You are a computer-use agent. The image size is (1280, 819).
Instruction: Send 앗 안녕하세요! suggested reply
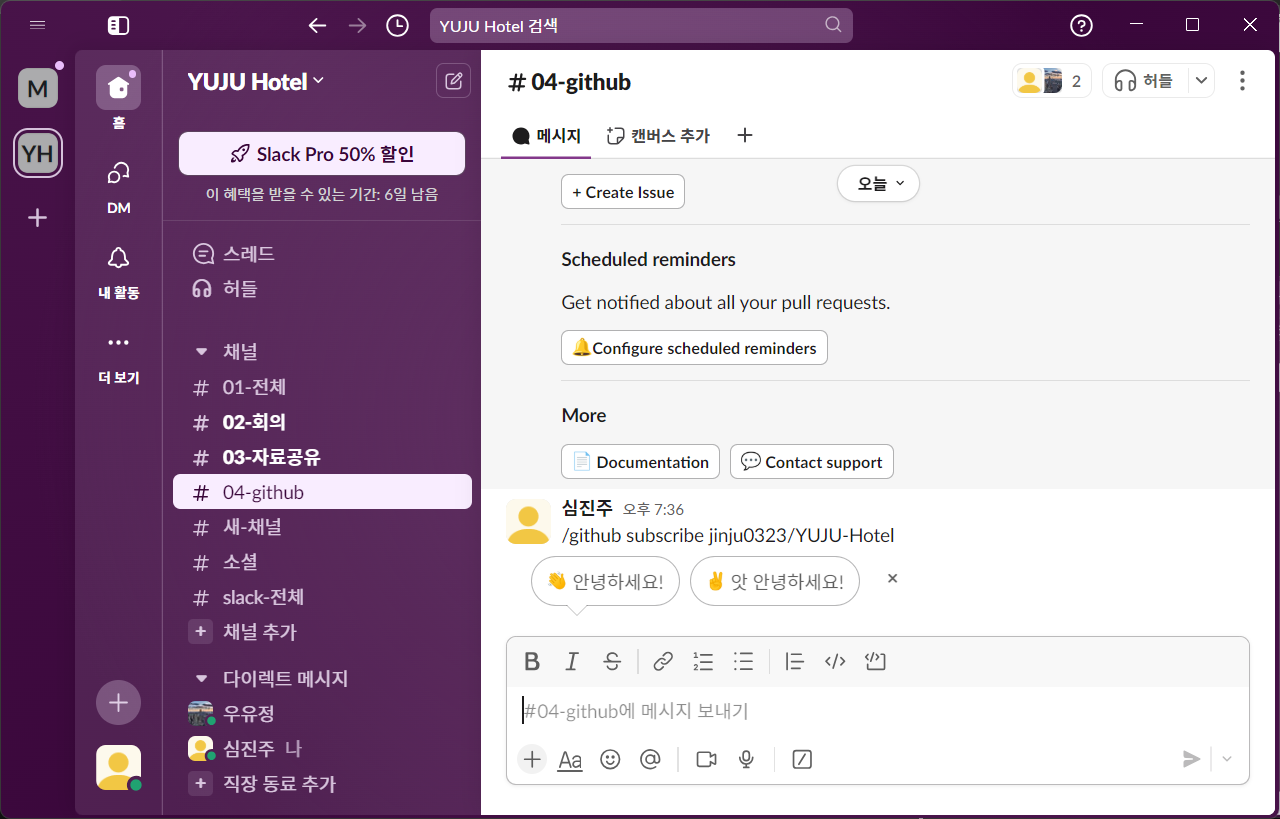pyautogui.click(x=775, y=581)
